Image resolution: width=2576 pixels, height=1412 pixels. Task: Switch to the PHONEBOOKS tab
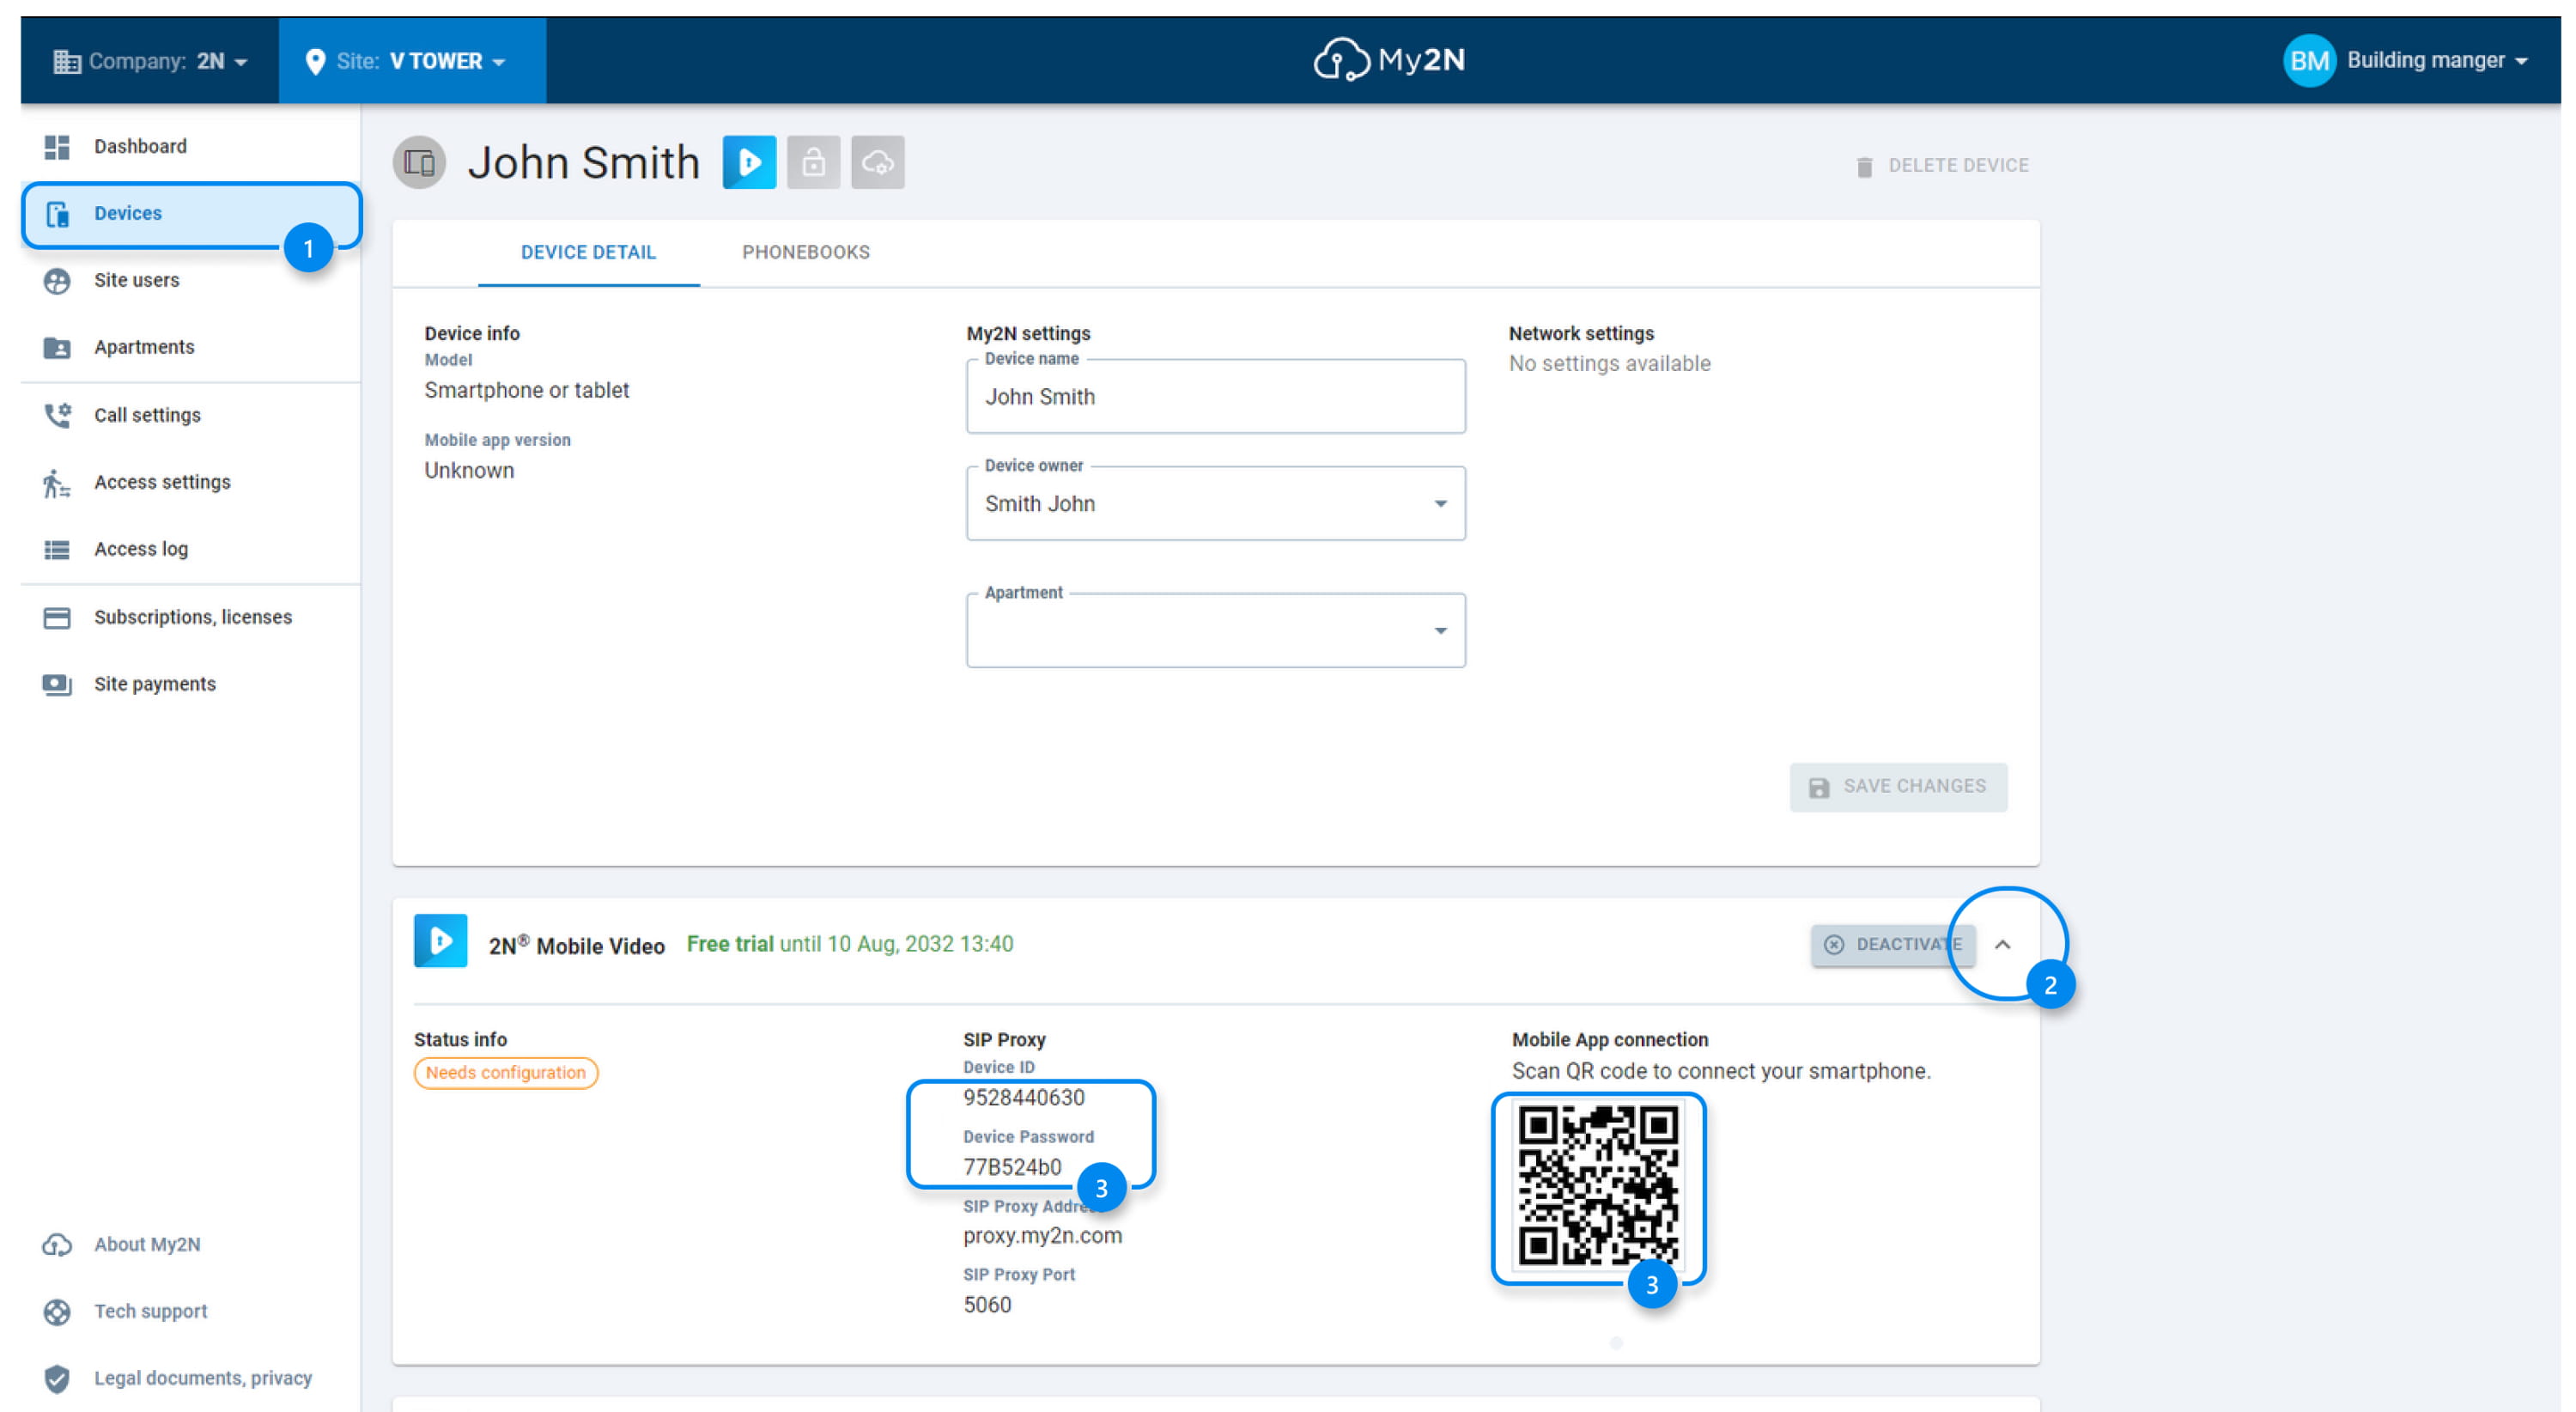pyautogui.click(x=806, y=252)
